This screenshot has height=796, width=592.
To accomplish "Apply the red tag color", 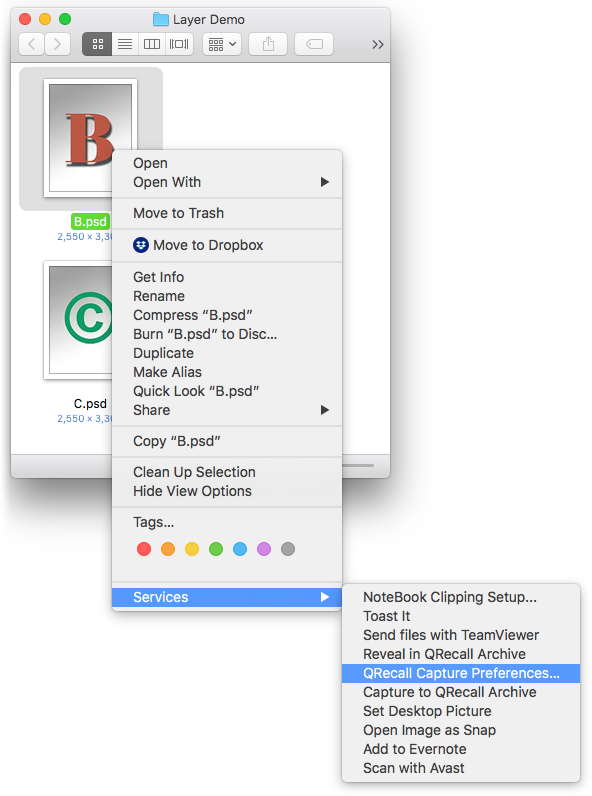I will click(x=144, y=549).
